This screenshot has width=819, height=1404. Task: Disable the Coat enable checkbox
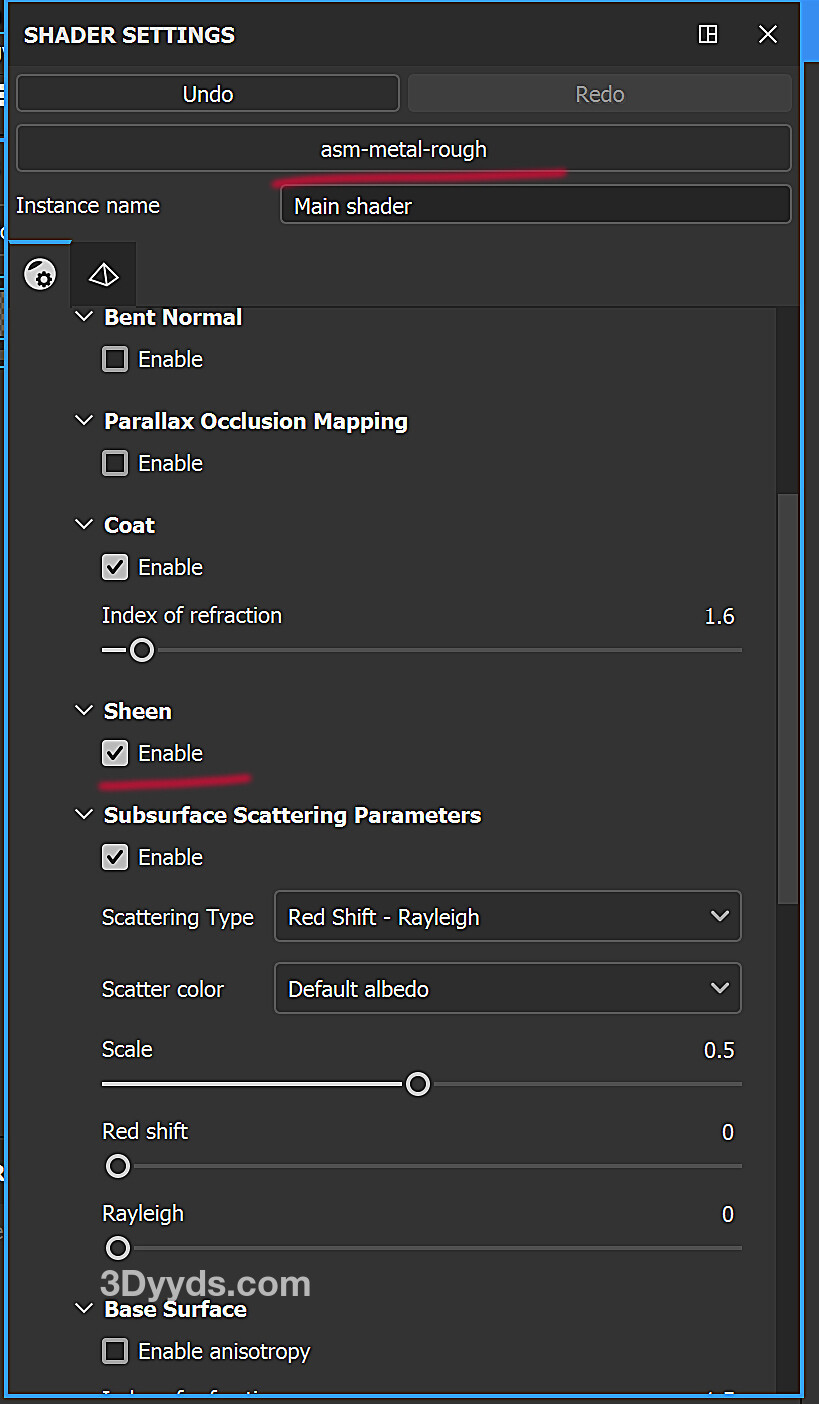coord(116,567)
